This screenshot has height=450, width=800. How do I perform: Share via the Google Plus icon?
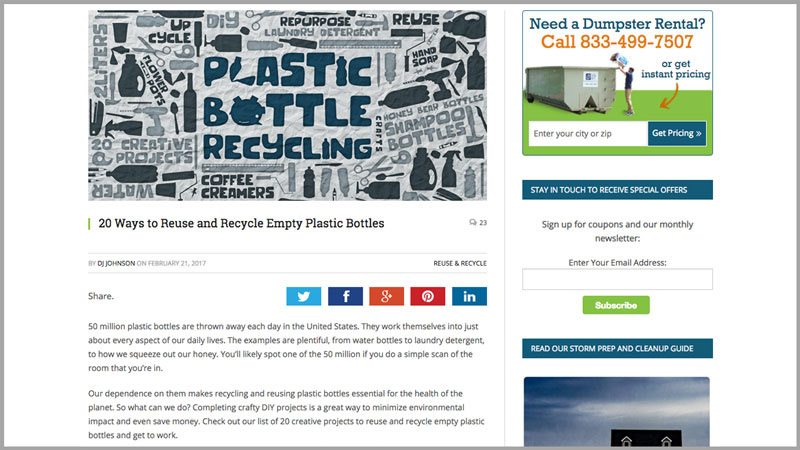pos(387,296)
